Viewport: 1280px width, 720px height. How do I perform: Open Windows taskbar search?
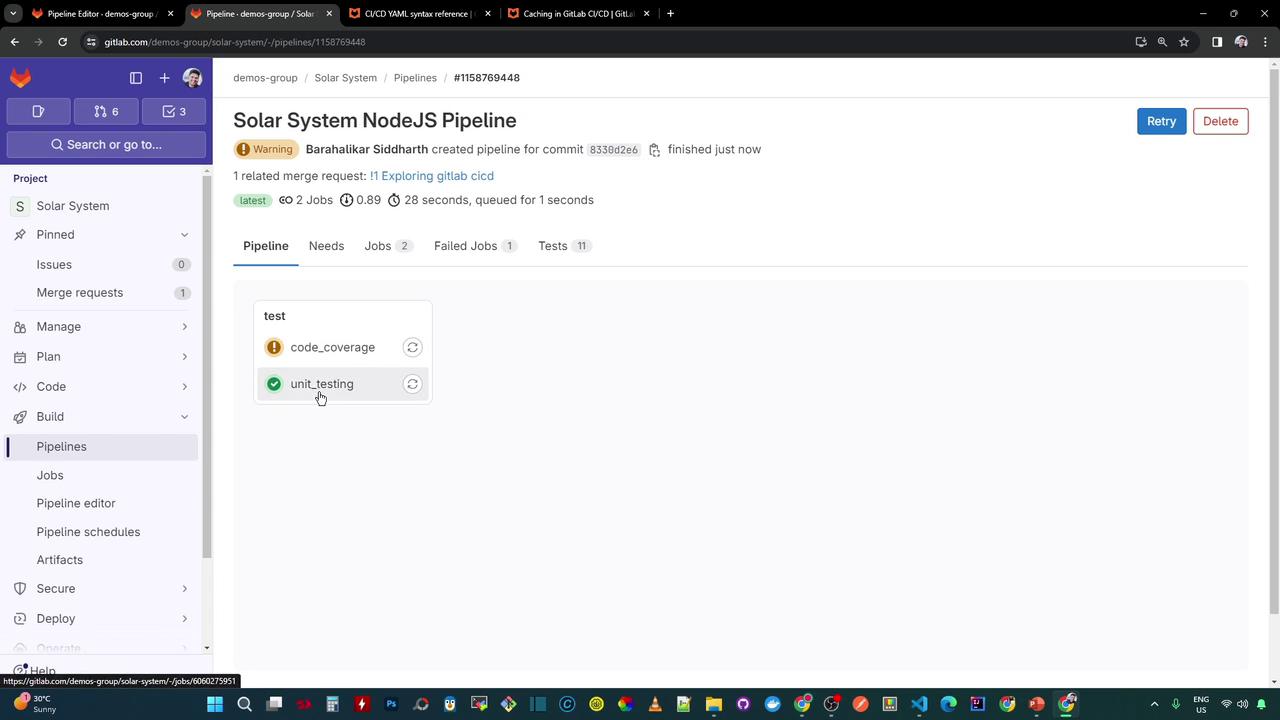244,704
